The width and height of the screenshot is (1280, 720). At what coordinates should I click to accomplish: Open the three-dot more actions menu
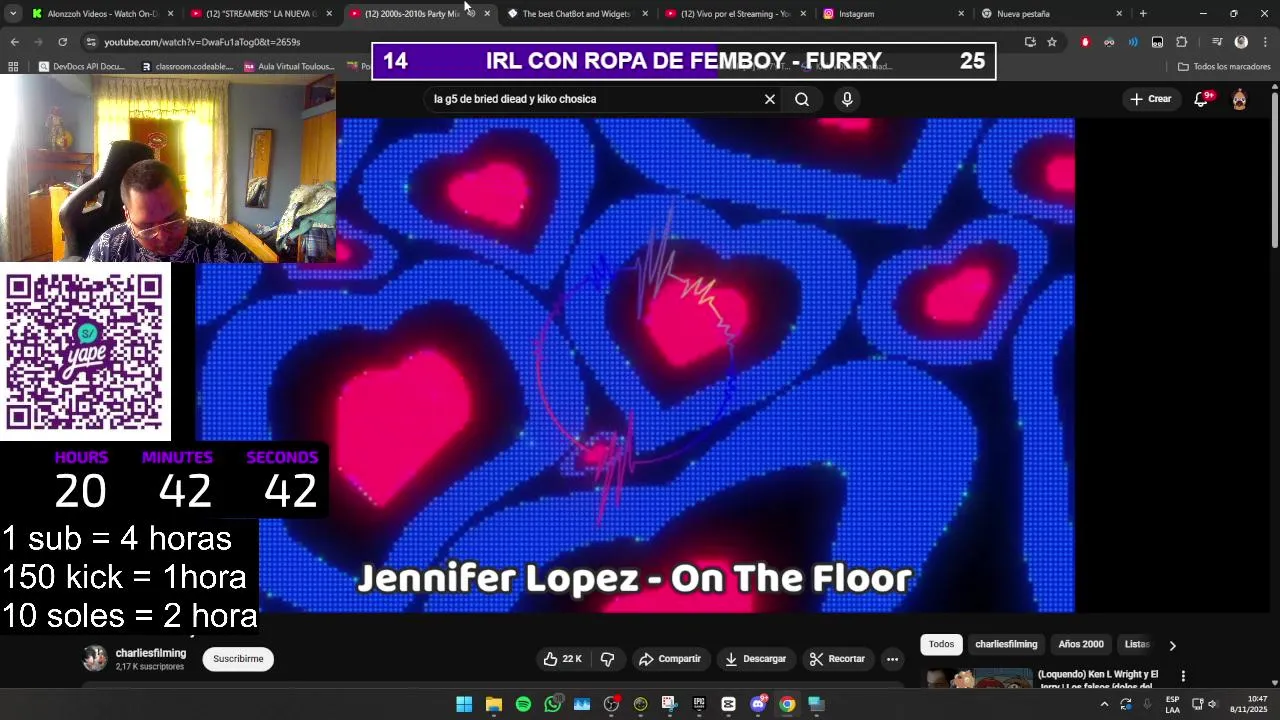pos(892,659)
